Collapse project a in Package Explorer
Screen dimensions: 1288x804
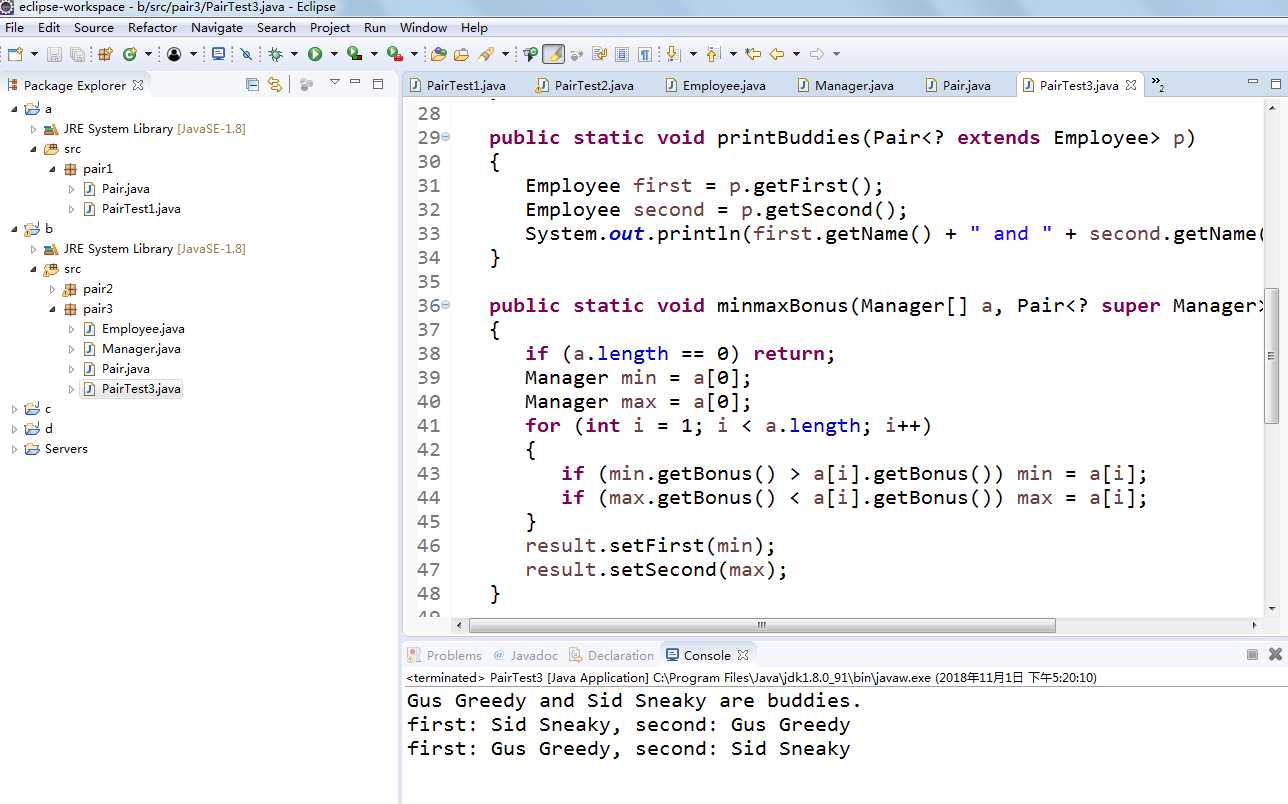[x=15, y=109]
